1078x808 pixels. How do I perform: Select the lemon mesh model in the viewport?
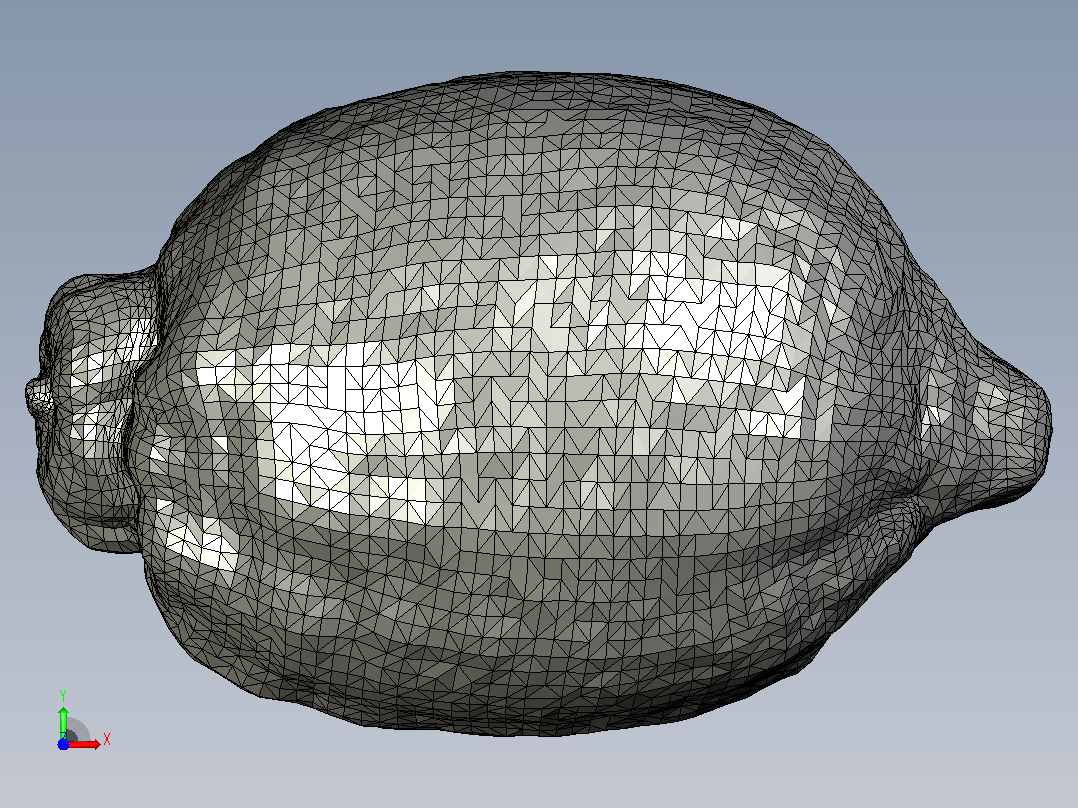pos(538,404)
